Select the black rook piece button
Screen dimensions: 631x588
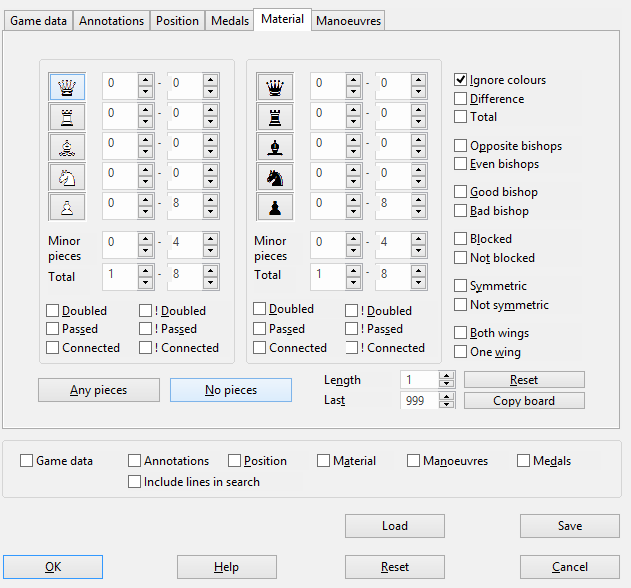(x=275, y=117)
